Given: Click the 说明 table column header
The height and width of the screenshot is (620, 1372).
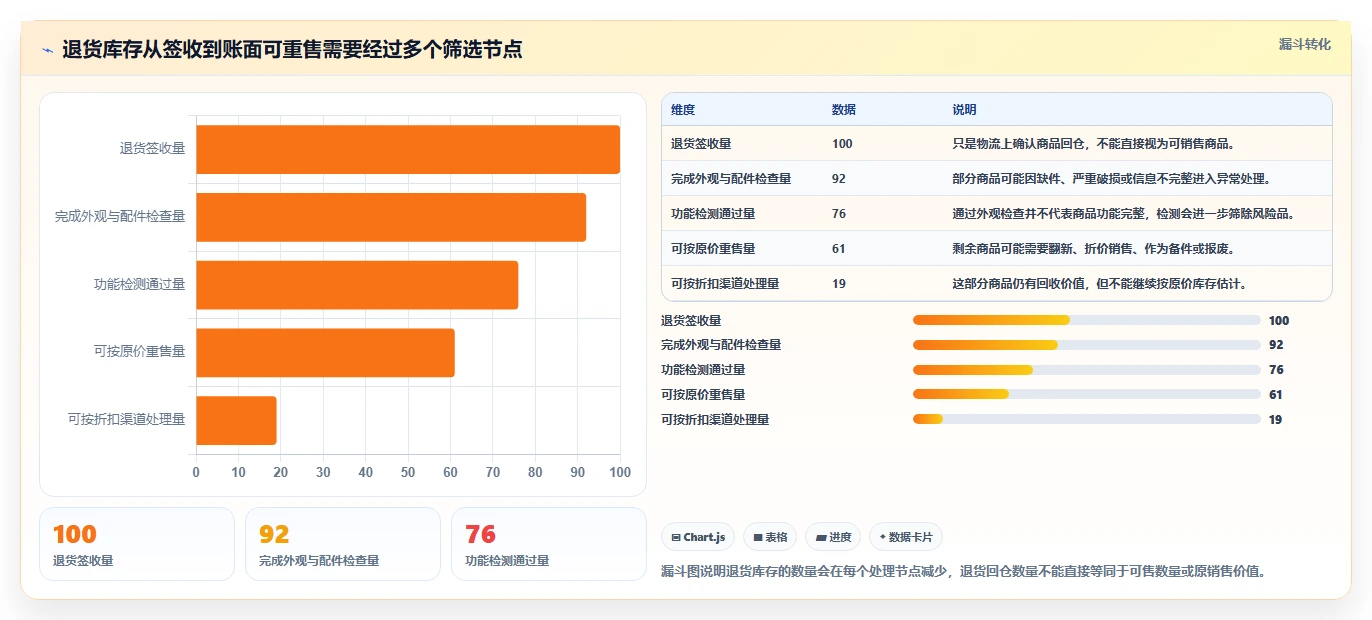Looking at the screenshot, I should click(x=964, y=110).
